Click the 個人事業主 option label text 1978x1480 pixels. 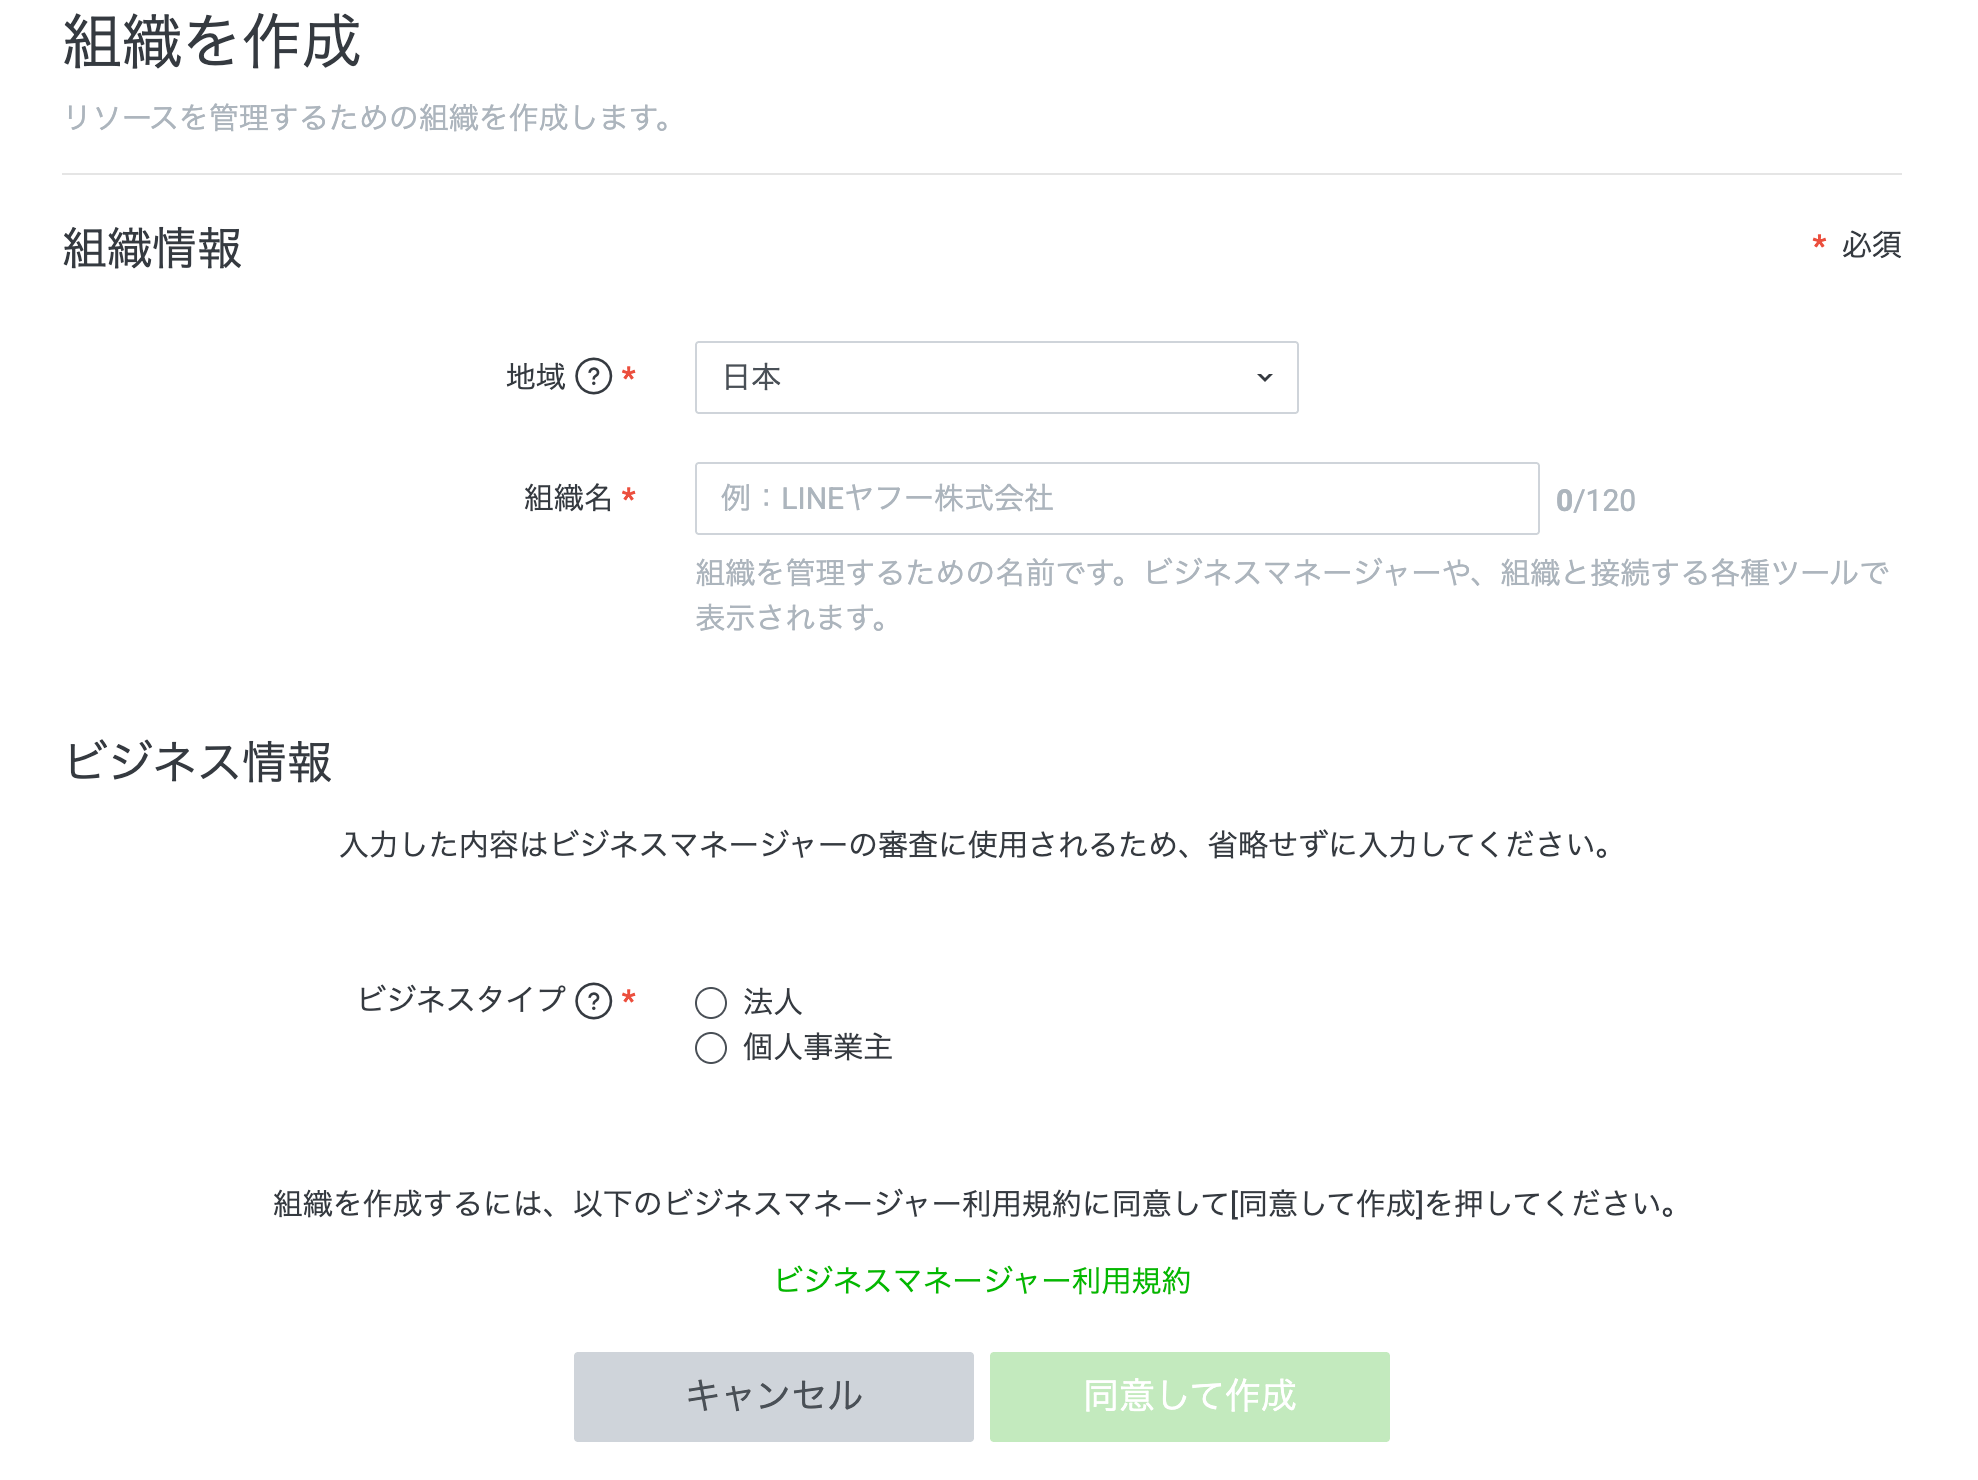pyautogui.click(x=817, y=1048)
